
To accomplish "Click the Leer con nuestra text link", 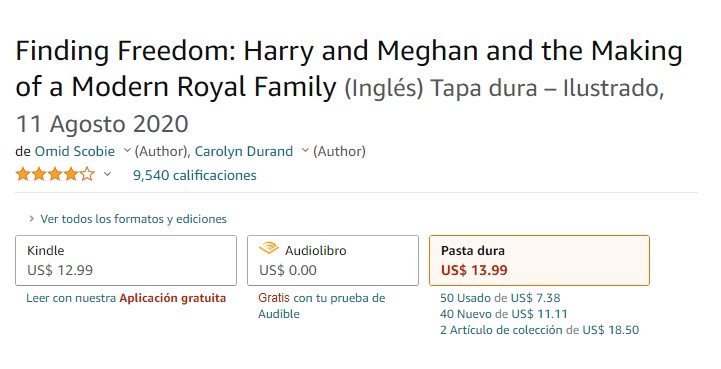I will point(71,298).
